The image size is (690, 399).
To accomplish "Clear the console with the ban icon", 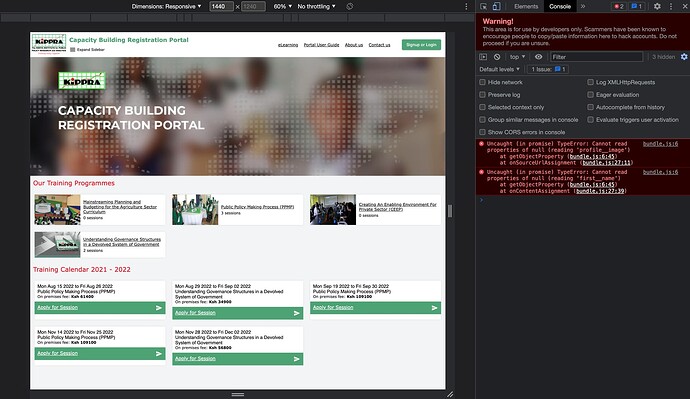I will (497, 57).
